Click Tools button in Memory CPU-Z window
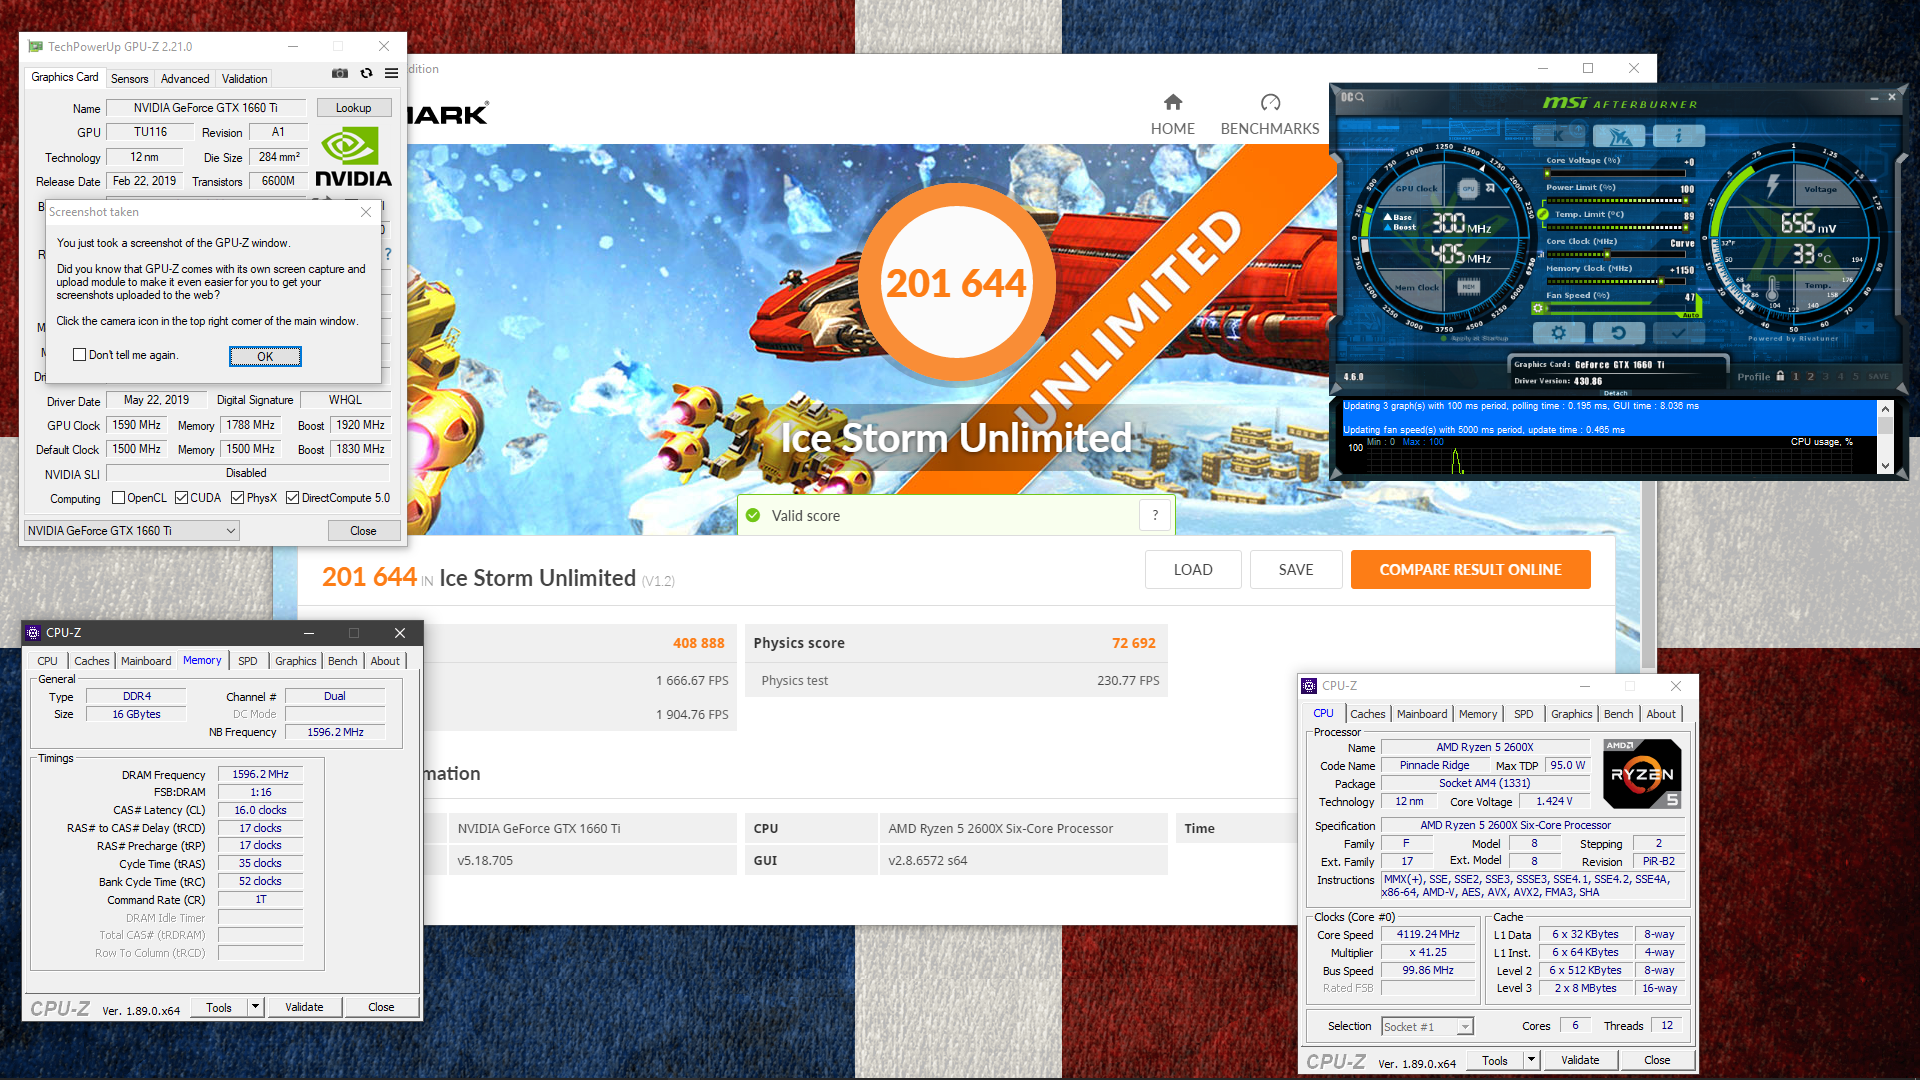This screenshot has height=1080, width=1920. (x=219, y=1007)
